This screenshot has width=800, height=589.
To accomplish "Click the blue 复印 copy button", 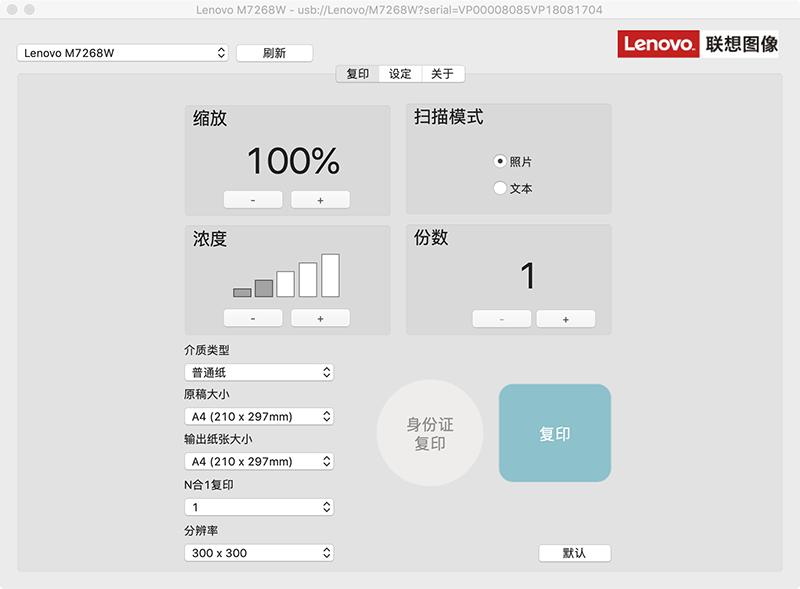I will 555,433.
